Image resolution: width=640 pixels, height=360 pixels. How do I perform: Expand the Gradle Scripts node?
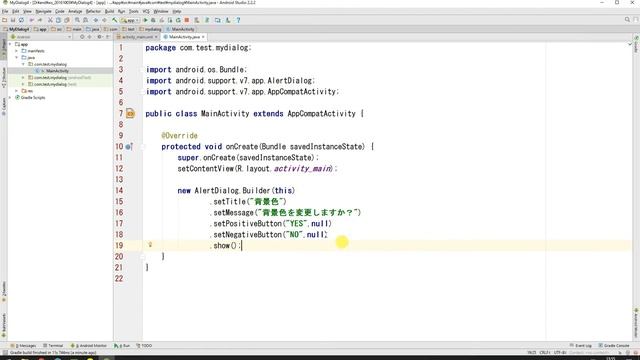coord(10,98)
